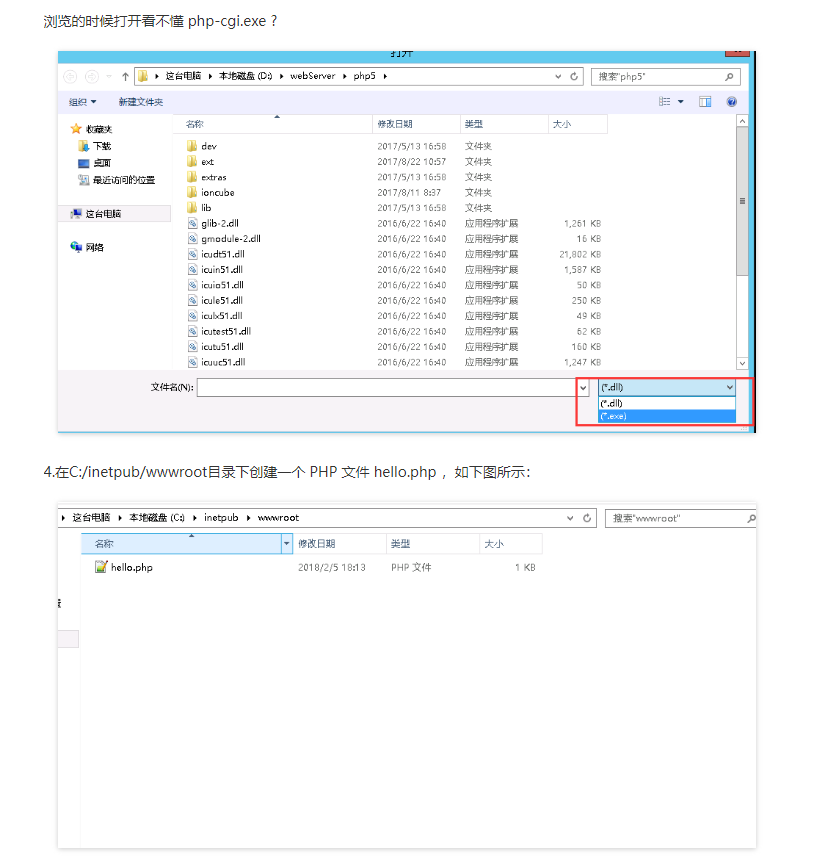Click the up-directory arrow in the php5 dialog
The height and width of the screenshot is (865, 818).
point(125,77)
